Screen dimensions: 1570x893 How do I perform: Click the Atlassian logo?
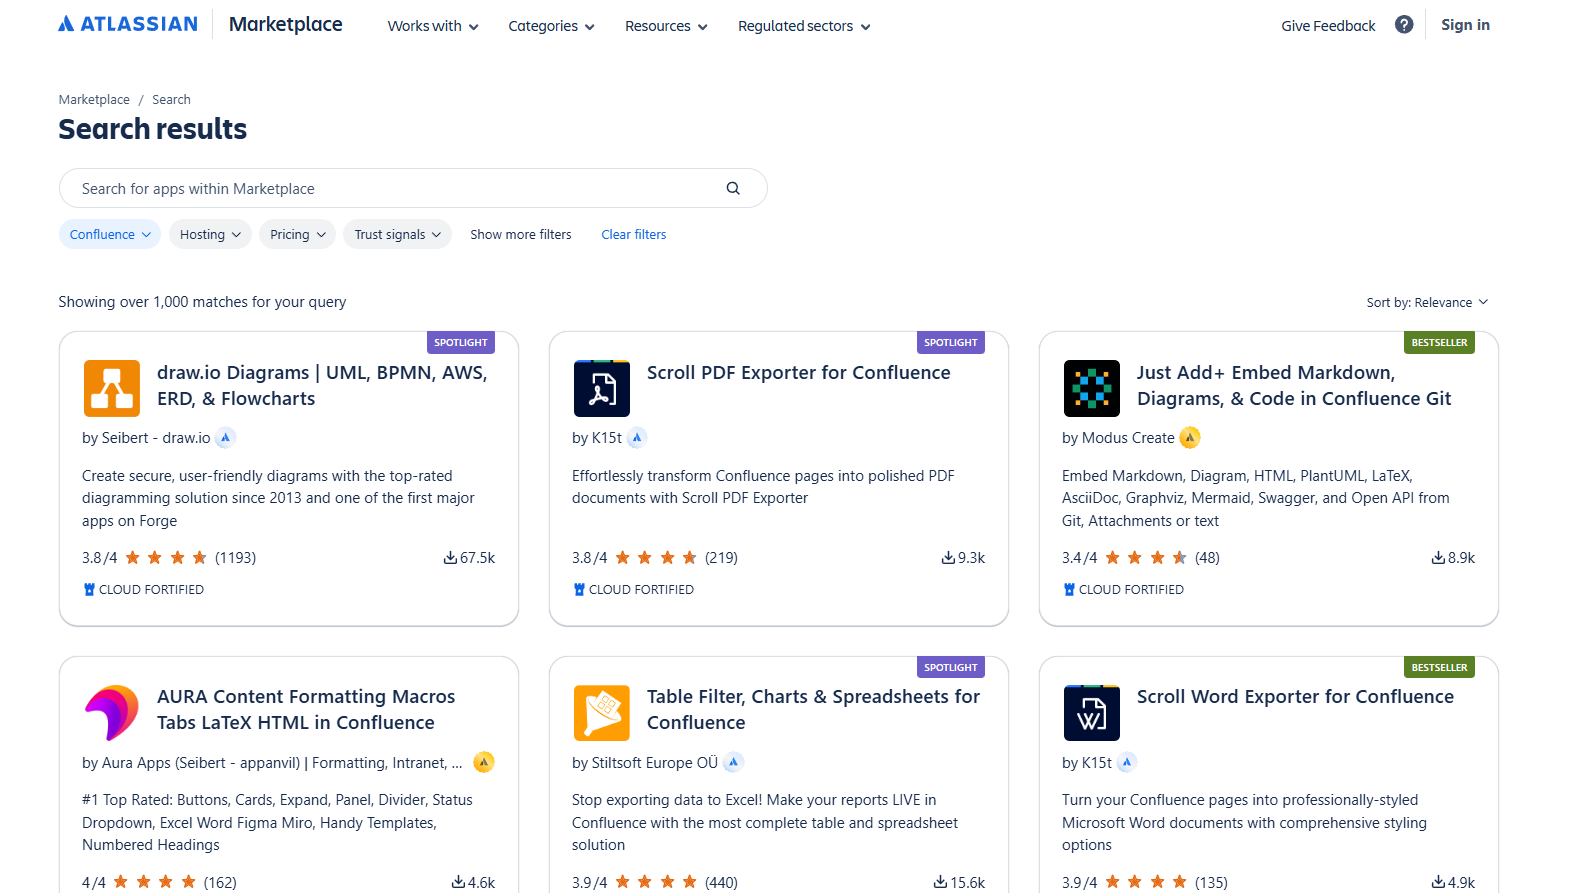pos(128,24)
